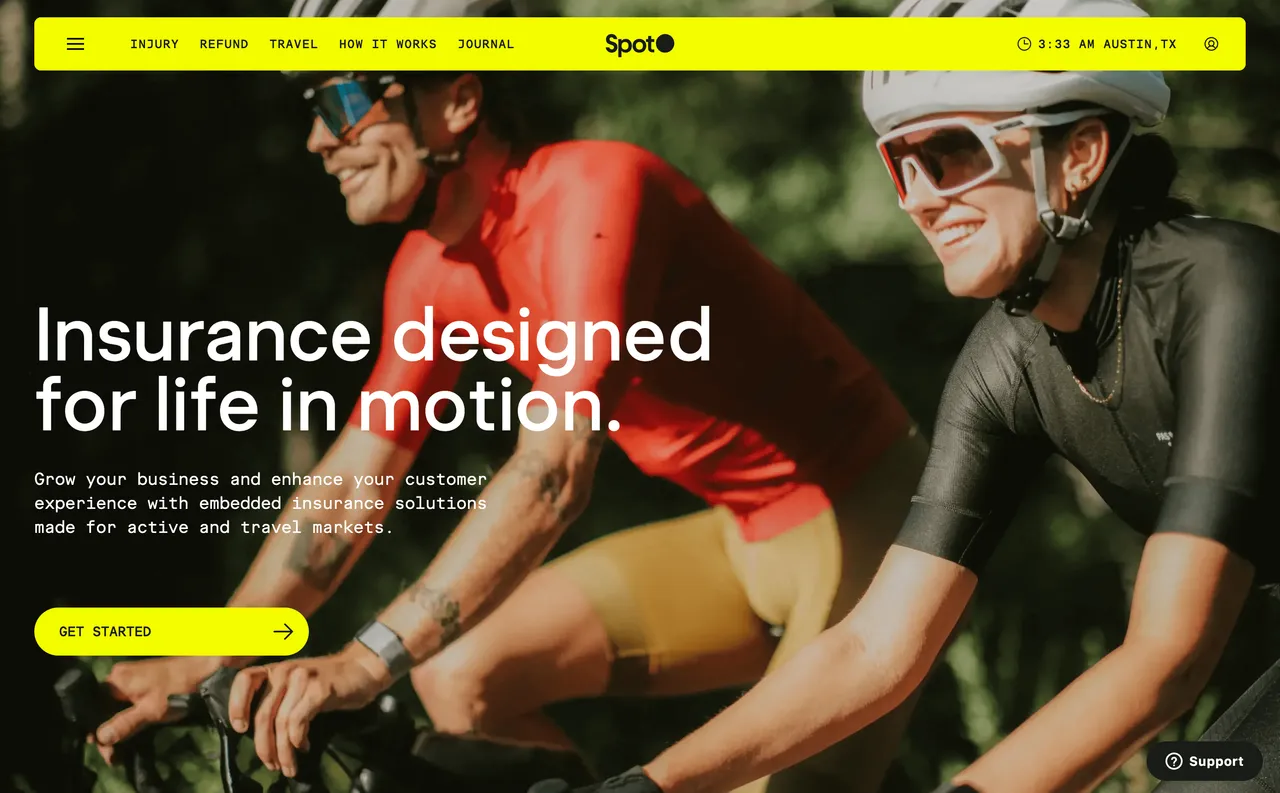
Task: Click the user account profile icon
Action: pyautogui.click(x=1211, y=44)
